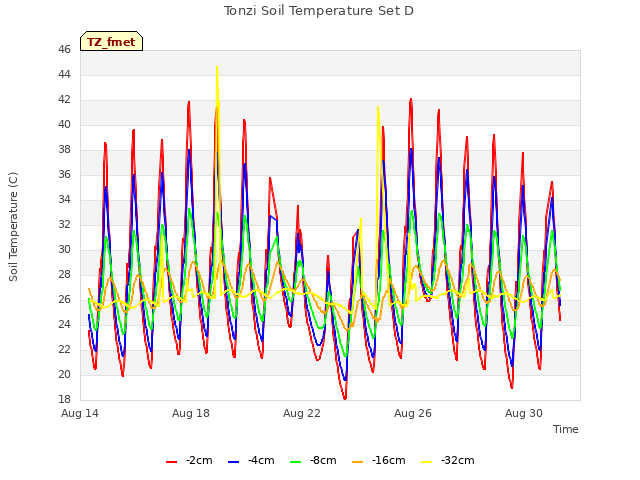
Task: Click the Time axis label
Action: (x=566, y=429)
